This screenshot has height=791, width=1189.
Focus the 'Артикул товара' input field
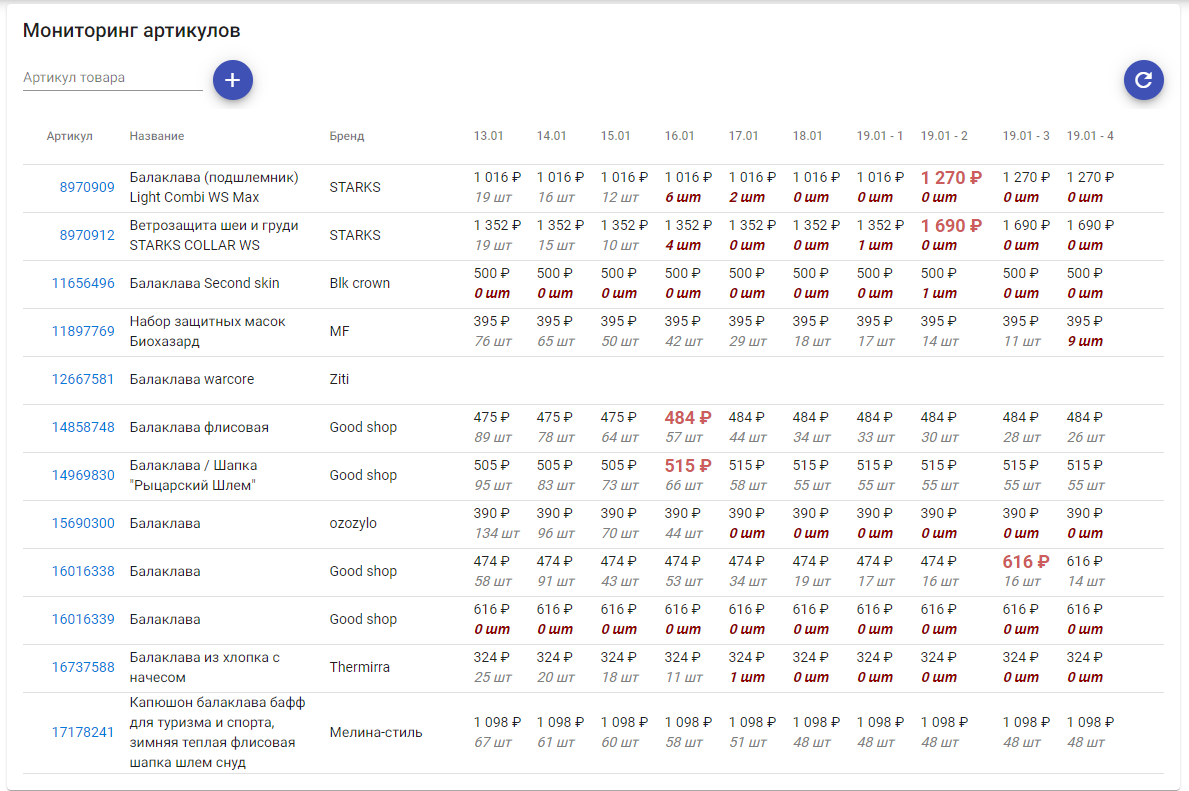pyautogui.click(x=112, y=78)
